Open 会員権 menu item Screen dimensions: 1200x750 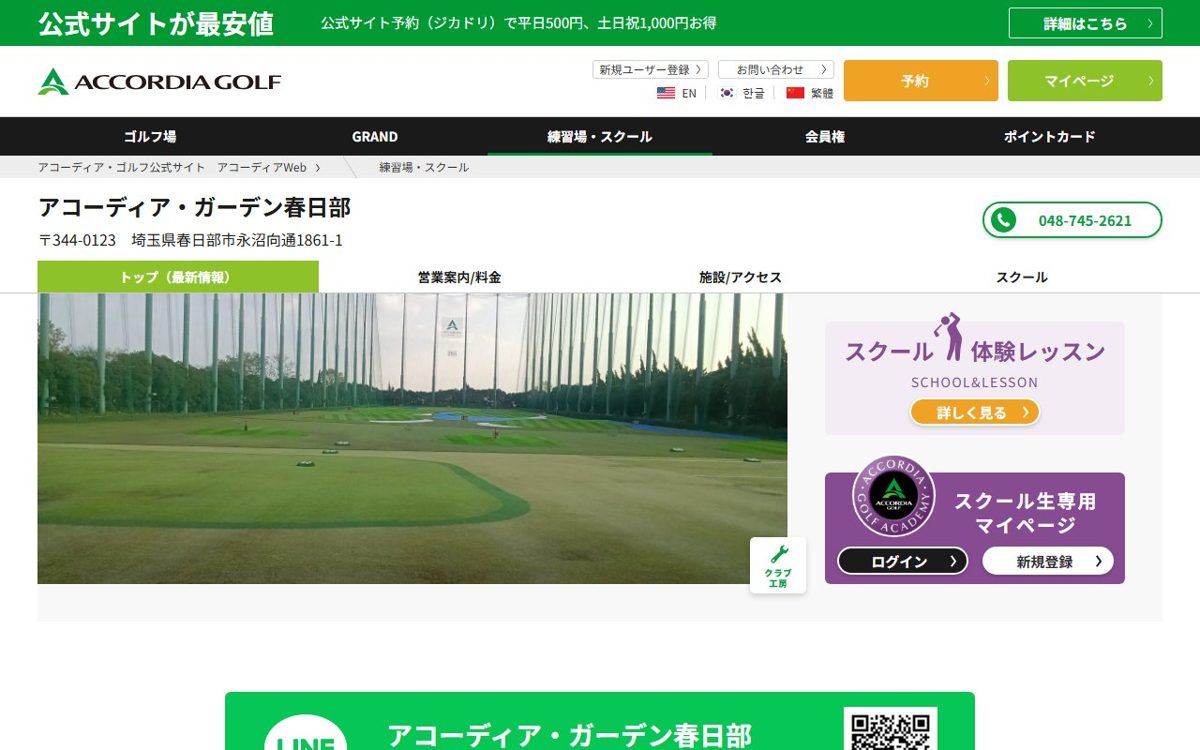coord(825,136)
